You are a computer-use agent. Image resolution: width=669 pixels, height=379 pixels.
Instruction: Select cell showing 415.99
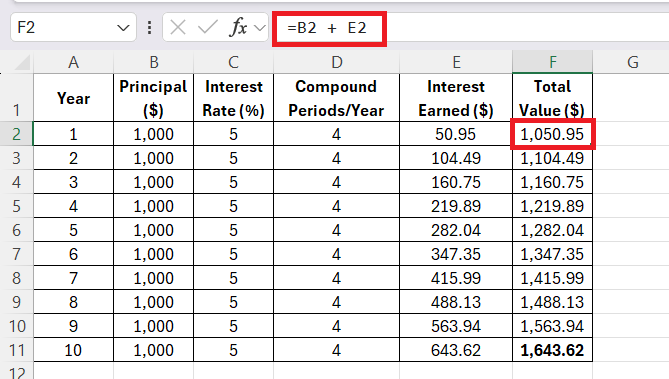point(456,278)
